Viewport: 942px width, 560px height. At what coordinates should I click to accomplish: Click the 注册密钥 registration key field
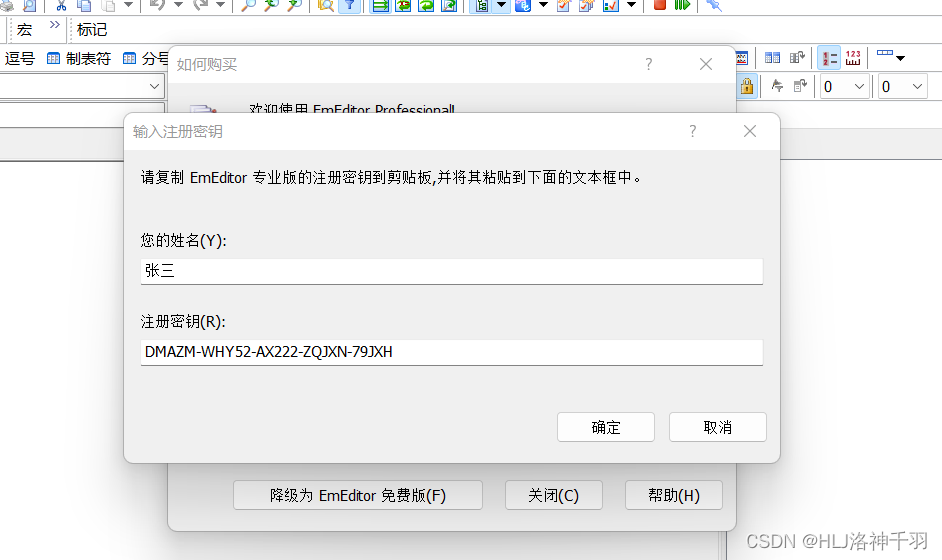(x=451, y=353)
